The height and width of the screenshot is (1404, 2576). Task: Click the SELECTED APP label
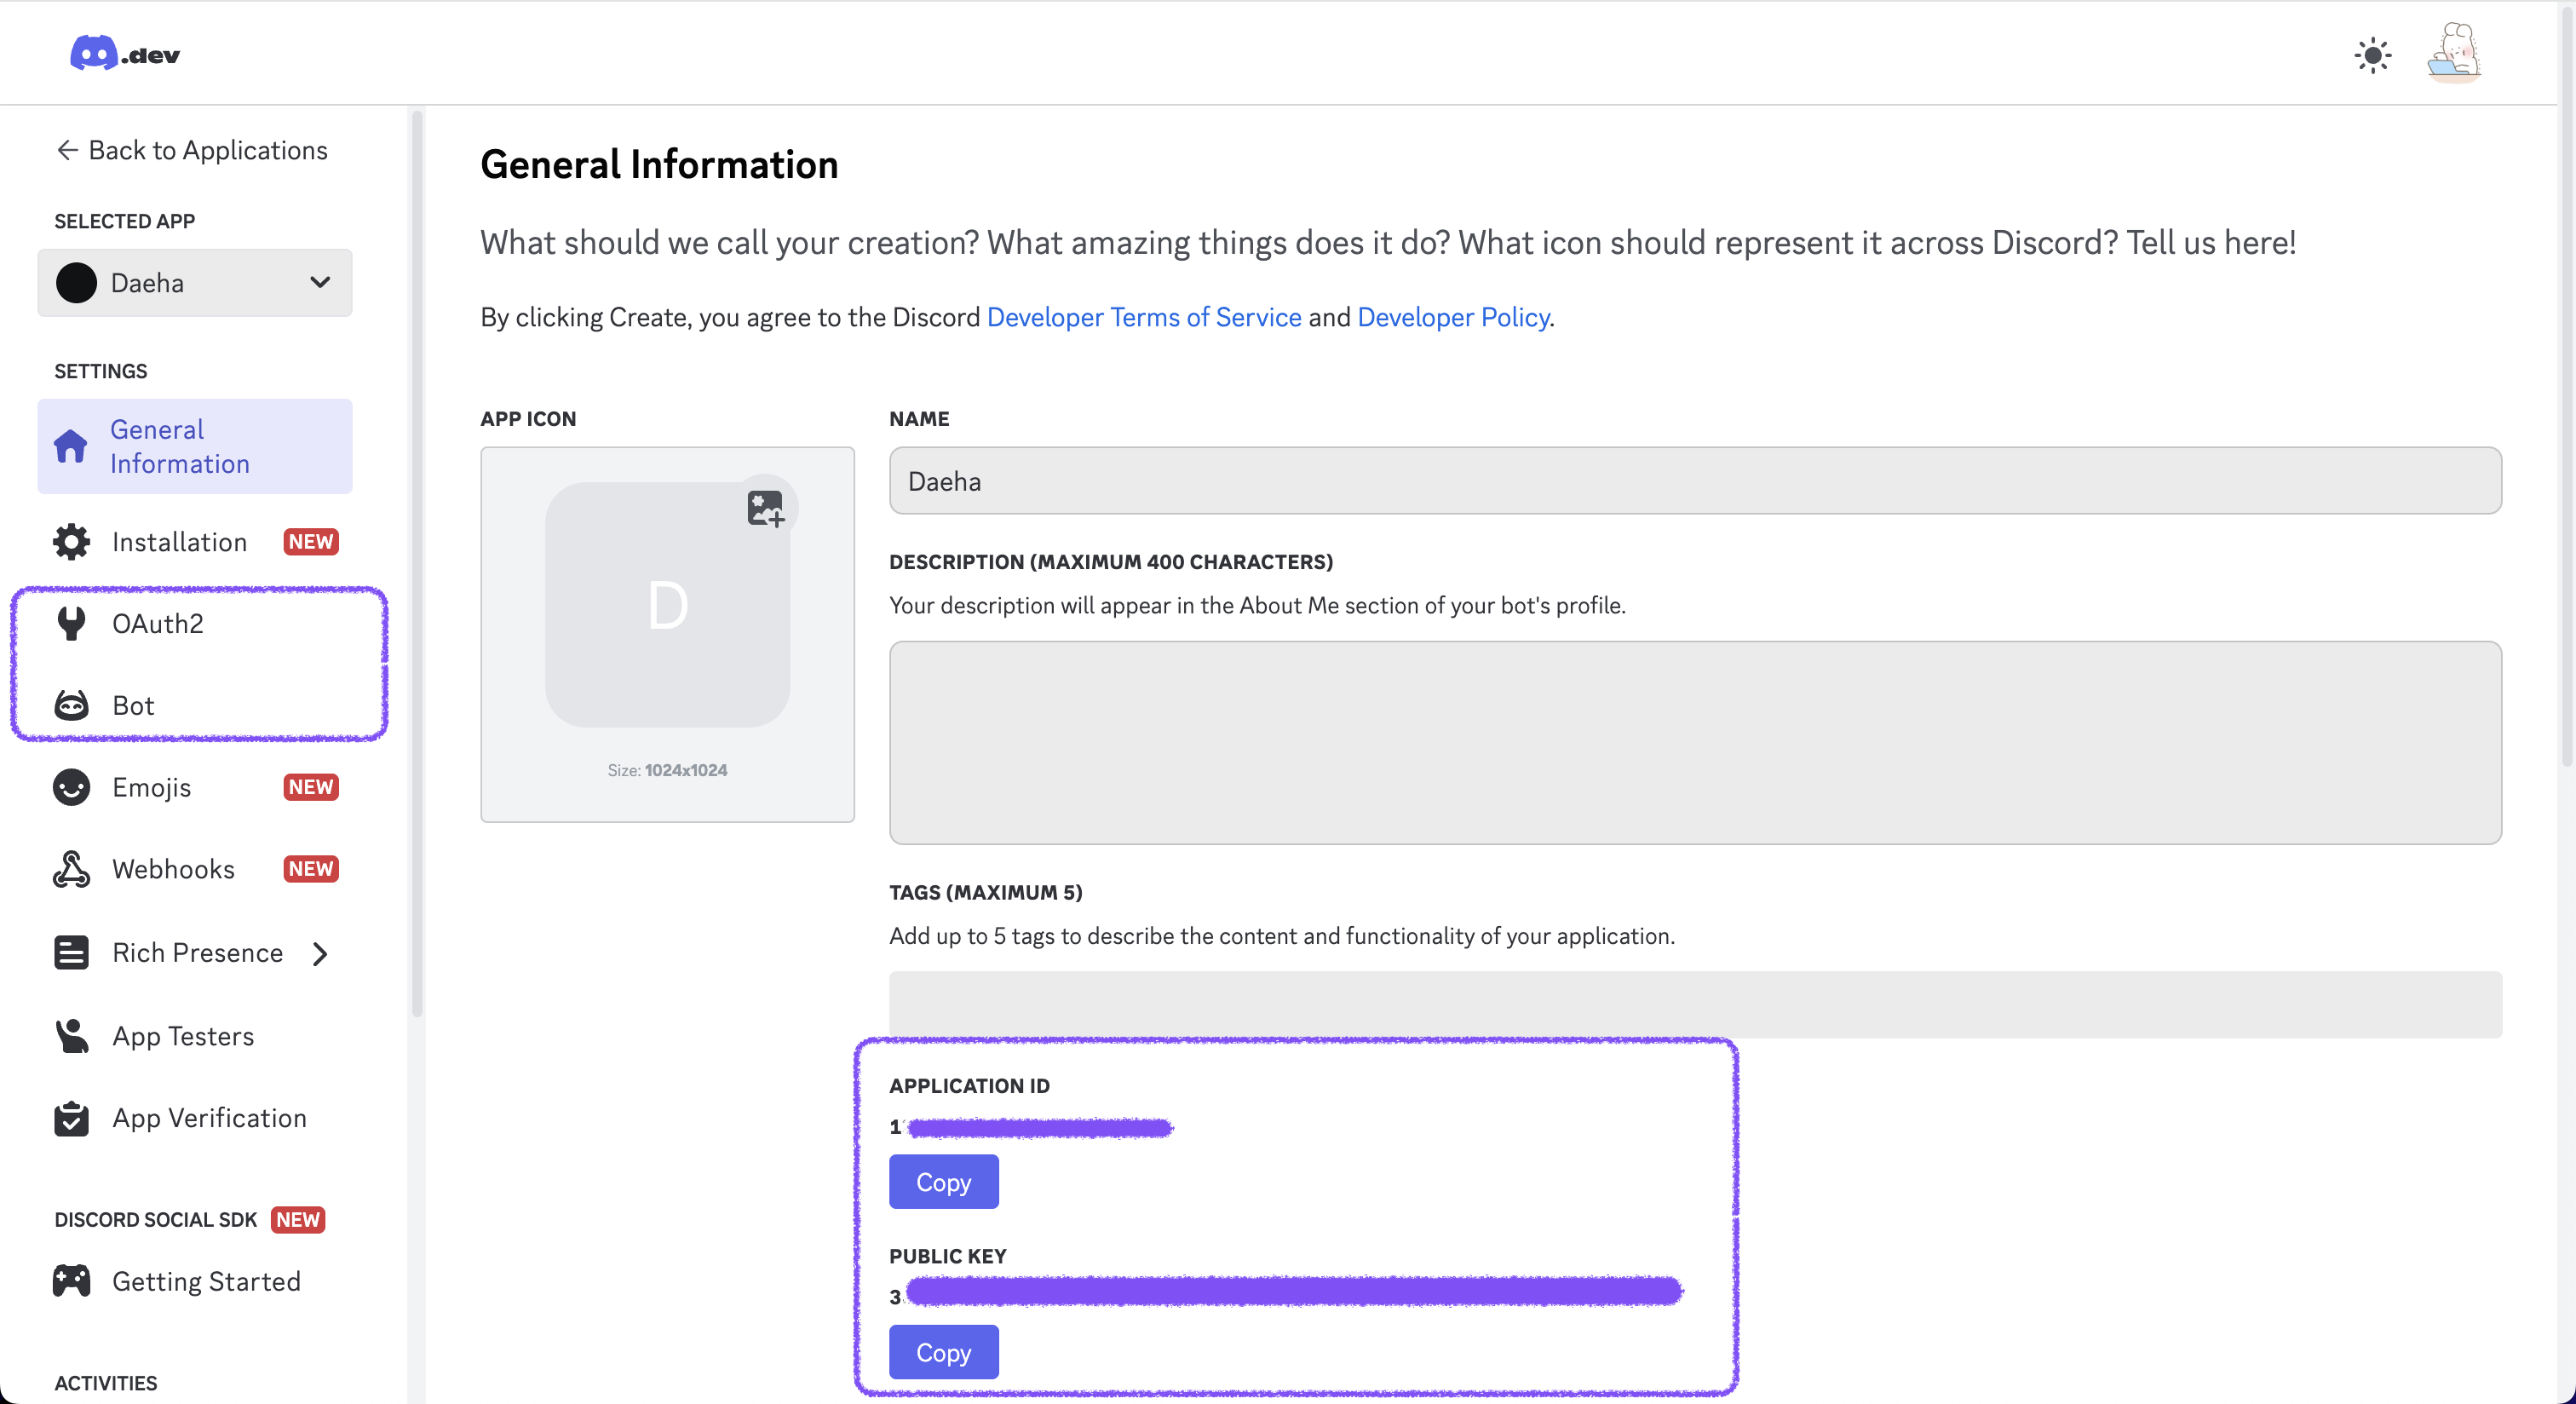[124, 222]
